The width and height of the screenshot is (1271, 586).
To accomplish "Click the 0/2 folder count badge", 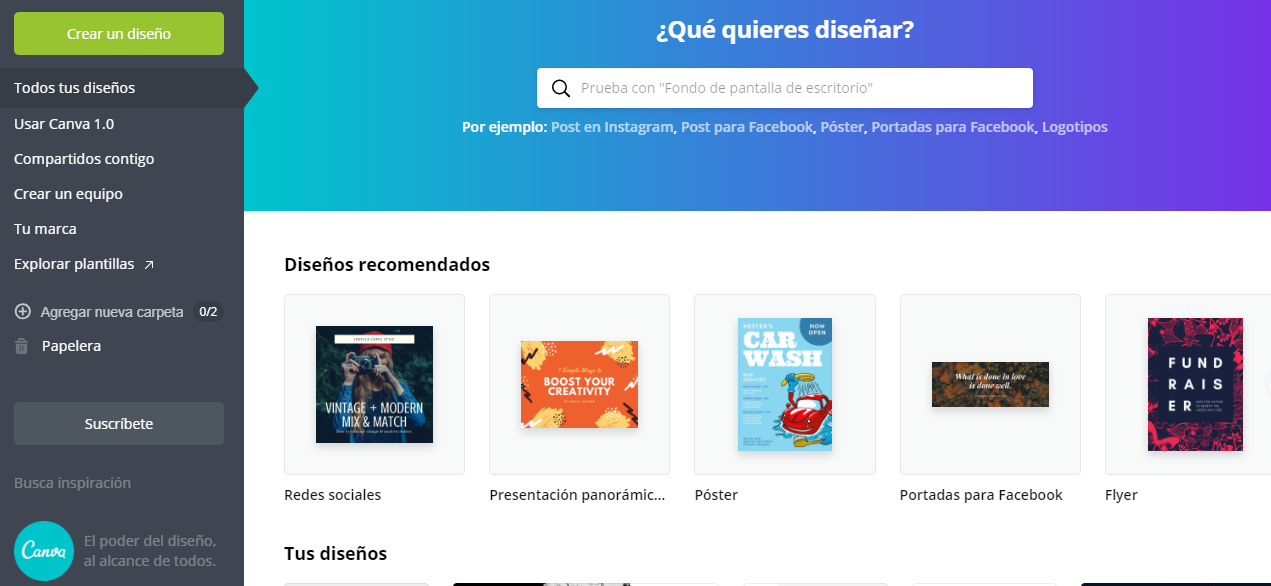I will (x=208, y=312).
